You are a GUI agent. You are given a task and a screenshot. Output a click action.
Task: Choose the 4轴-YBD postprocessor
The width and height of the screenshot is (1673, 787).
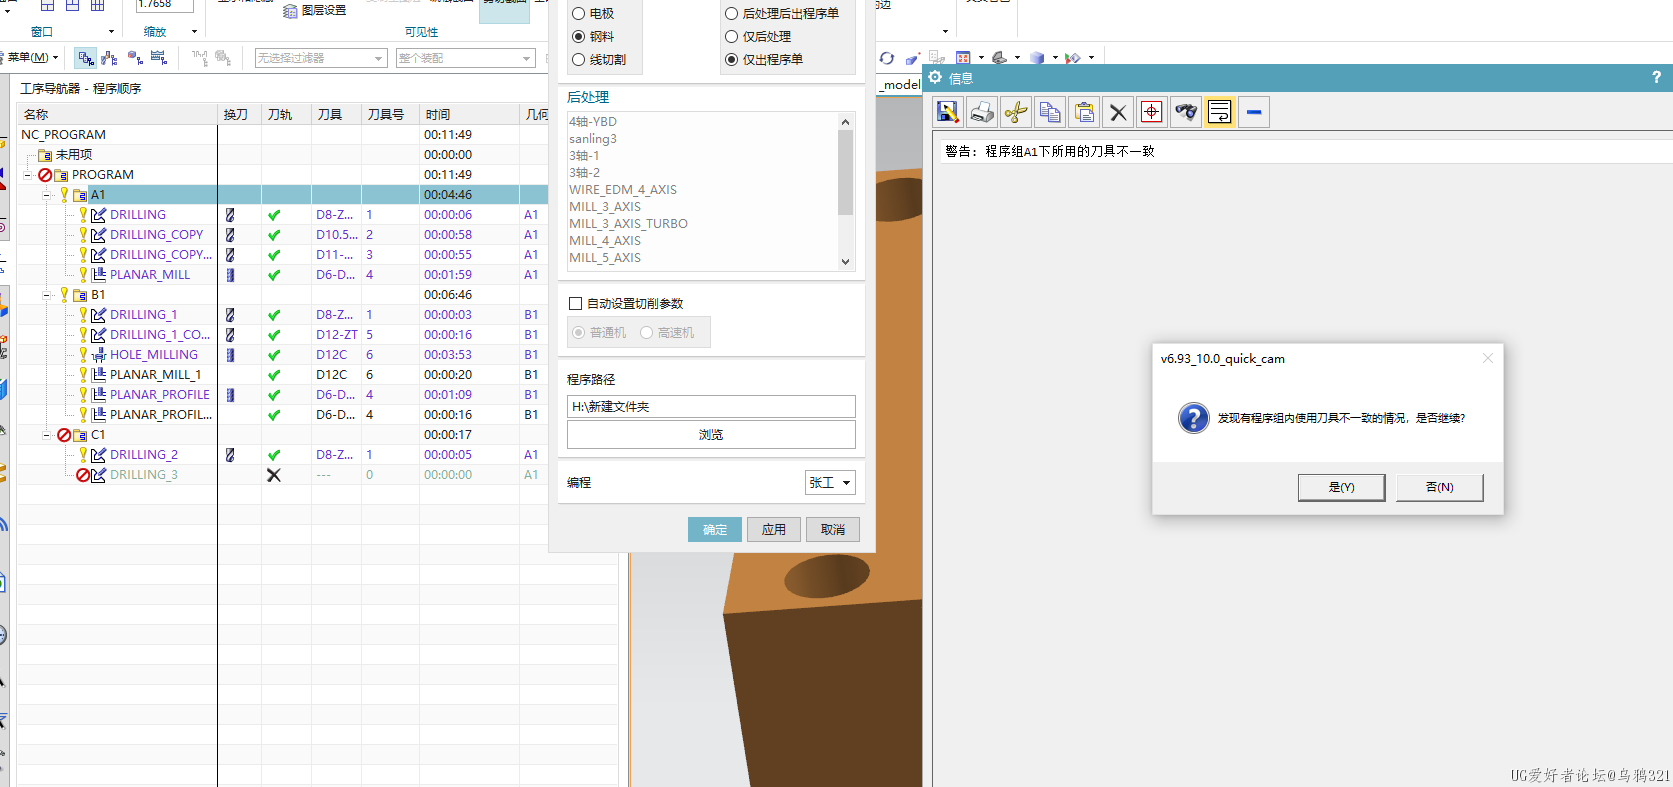tap(593, 122)
